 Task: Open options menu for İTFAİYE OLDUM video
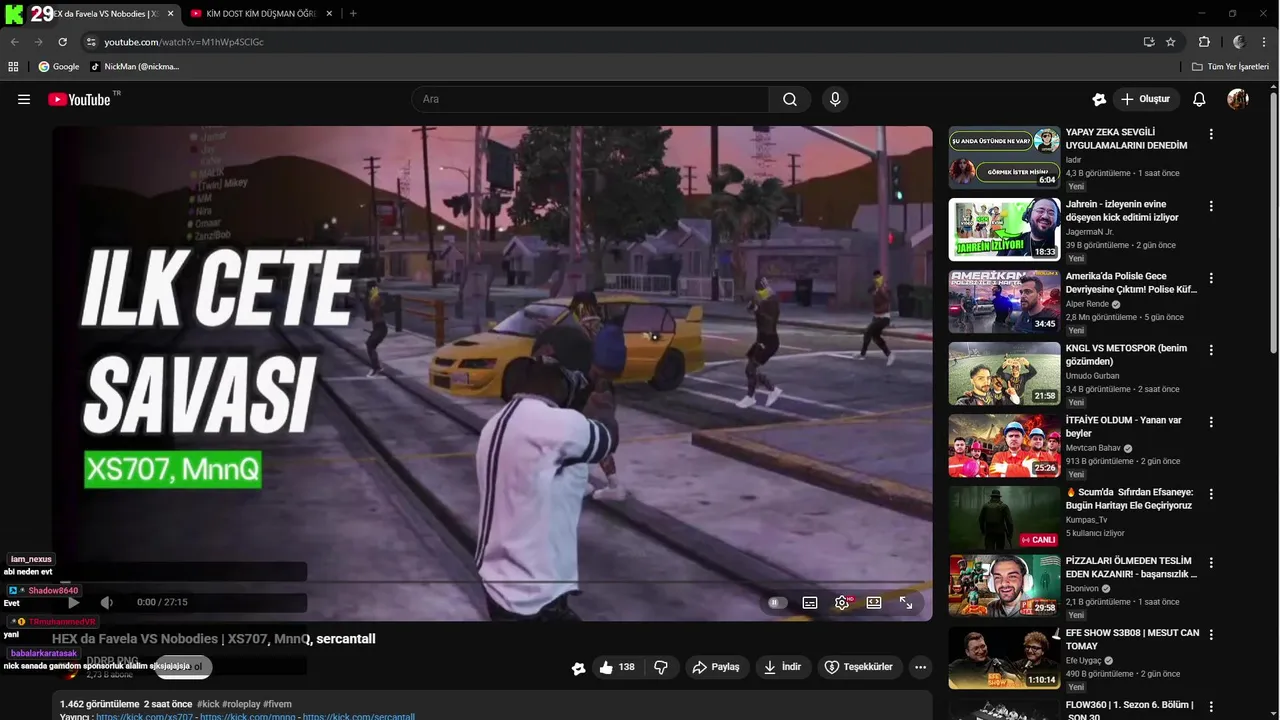1211,422
